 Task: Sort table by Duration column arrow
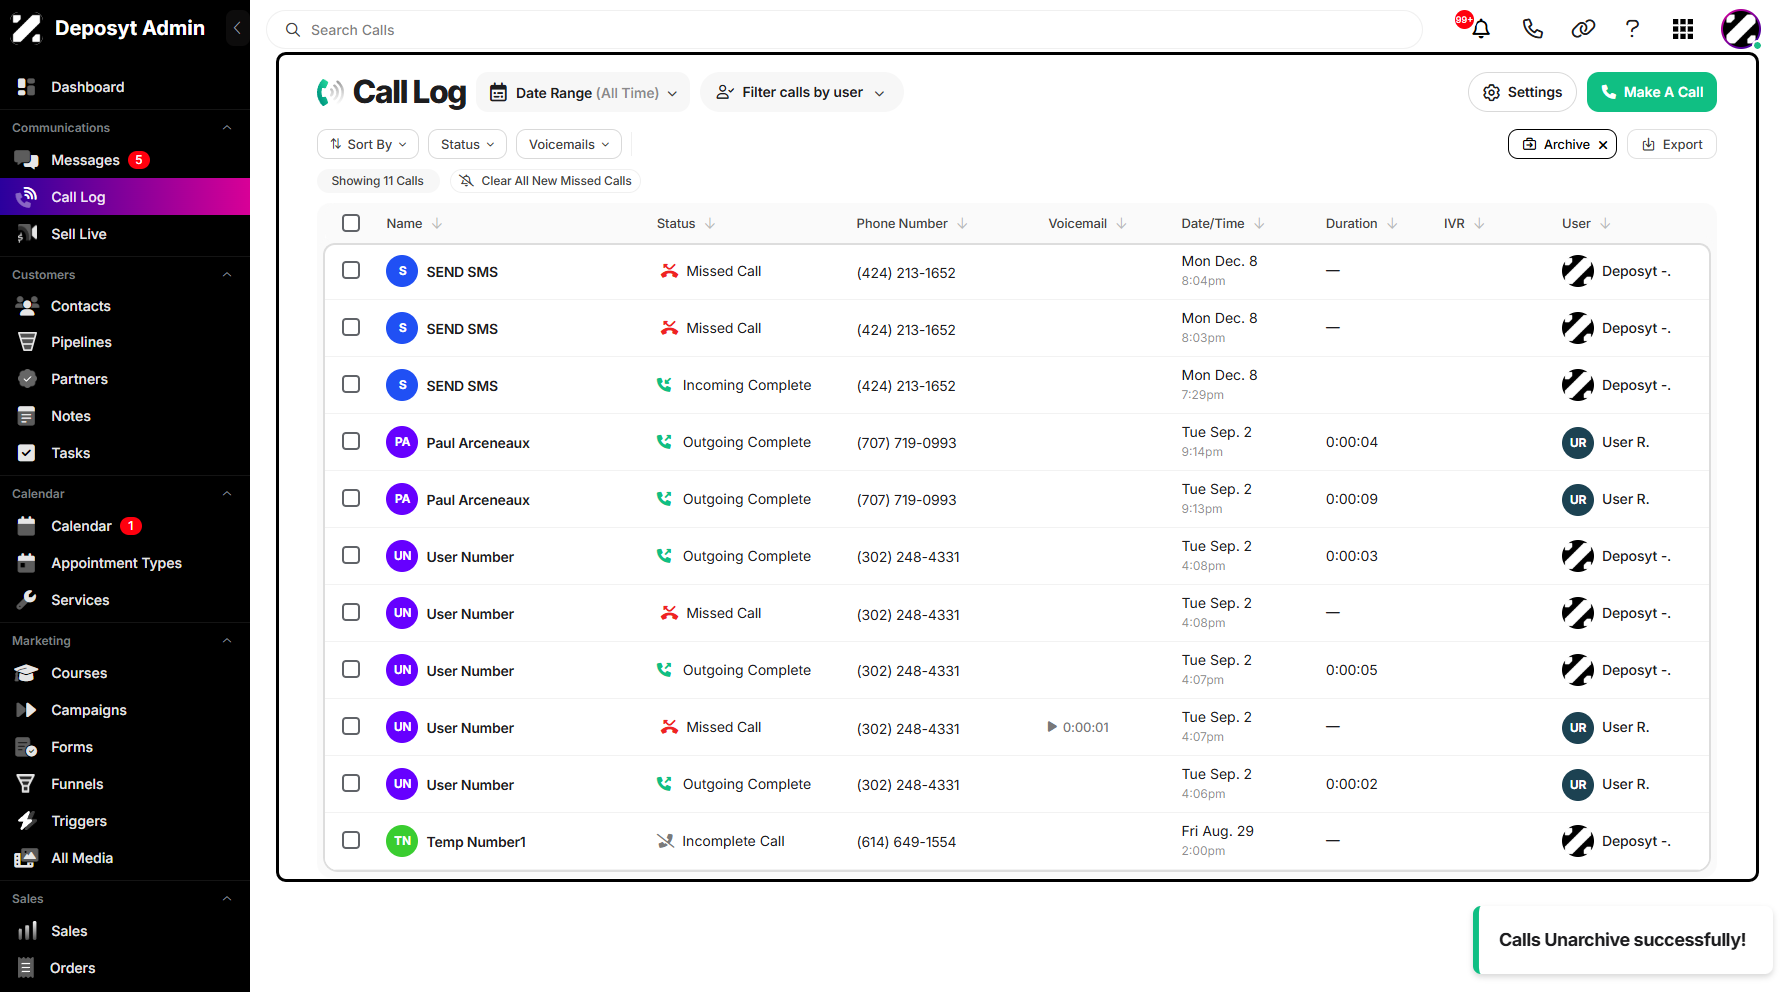pyautogui.click(x=1392, y=224)
